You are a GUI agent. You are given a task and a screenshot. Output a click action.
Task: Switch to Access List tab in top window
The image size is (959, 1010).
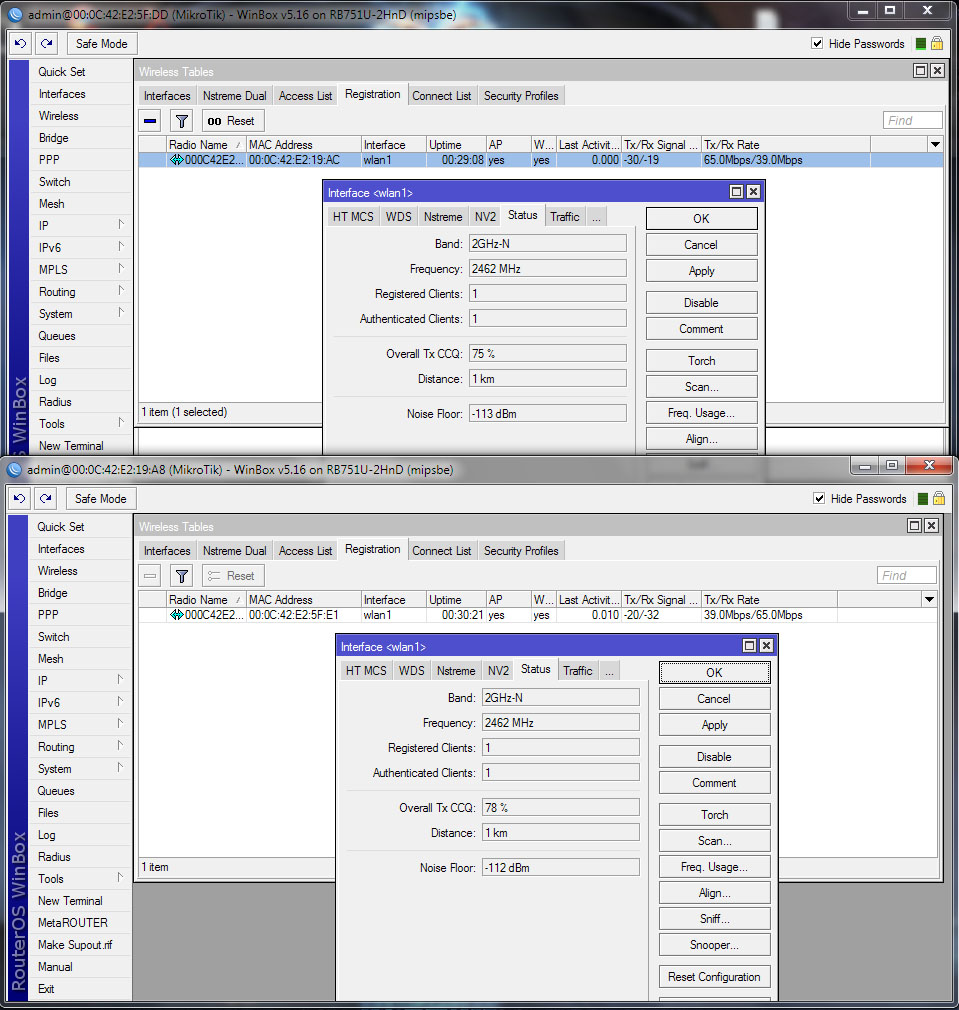(305, 96)
